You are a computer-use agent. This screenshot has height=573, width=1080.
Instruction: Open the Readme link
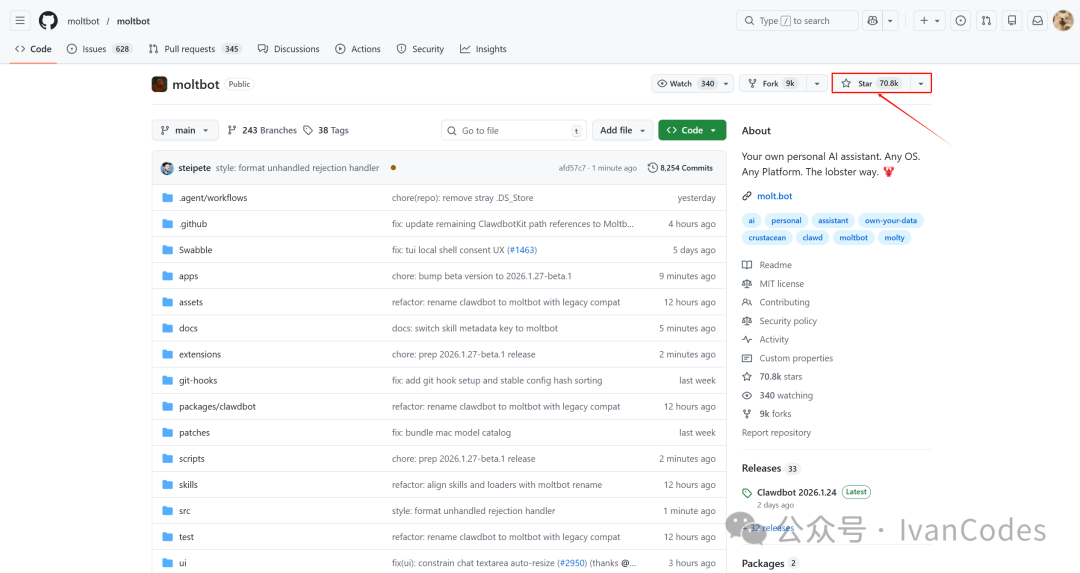pyautogui.click(x=775, y=265)
